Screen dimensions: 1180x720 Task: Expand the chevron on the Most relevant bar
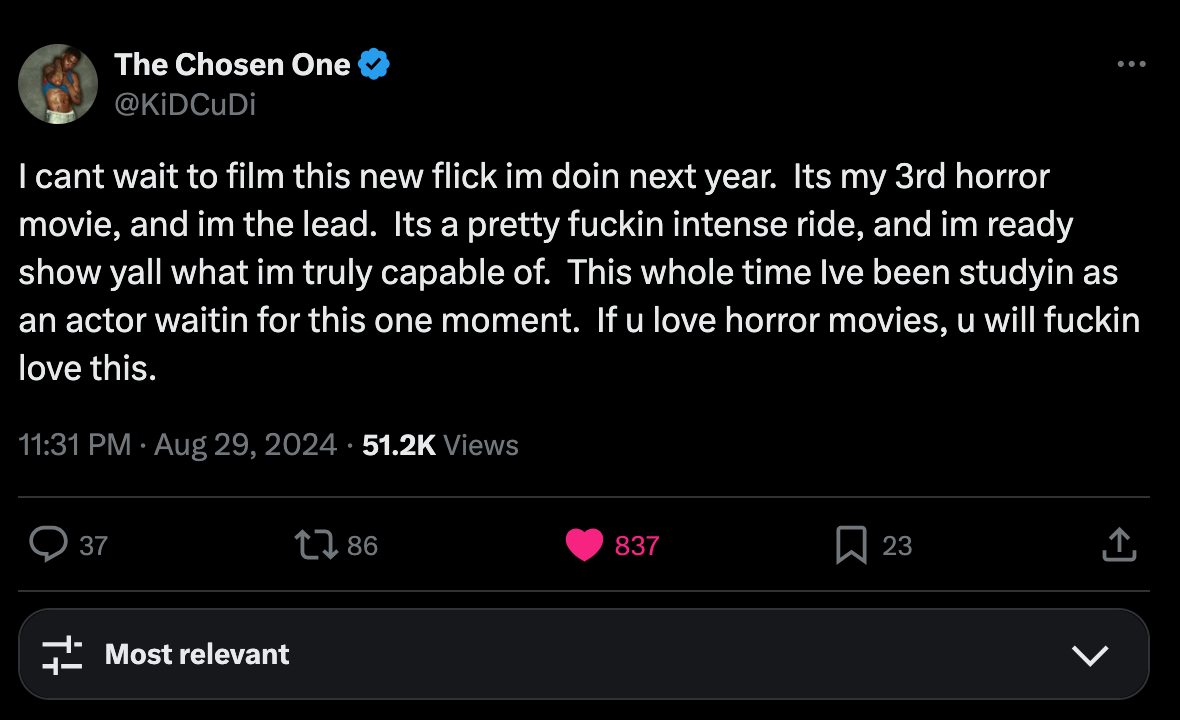1090,655
